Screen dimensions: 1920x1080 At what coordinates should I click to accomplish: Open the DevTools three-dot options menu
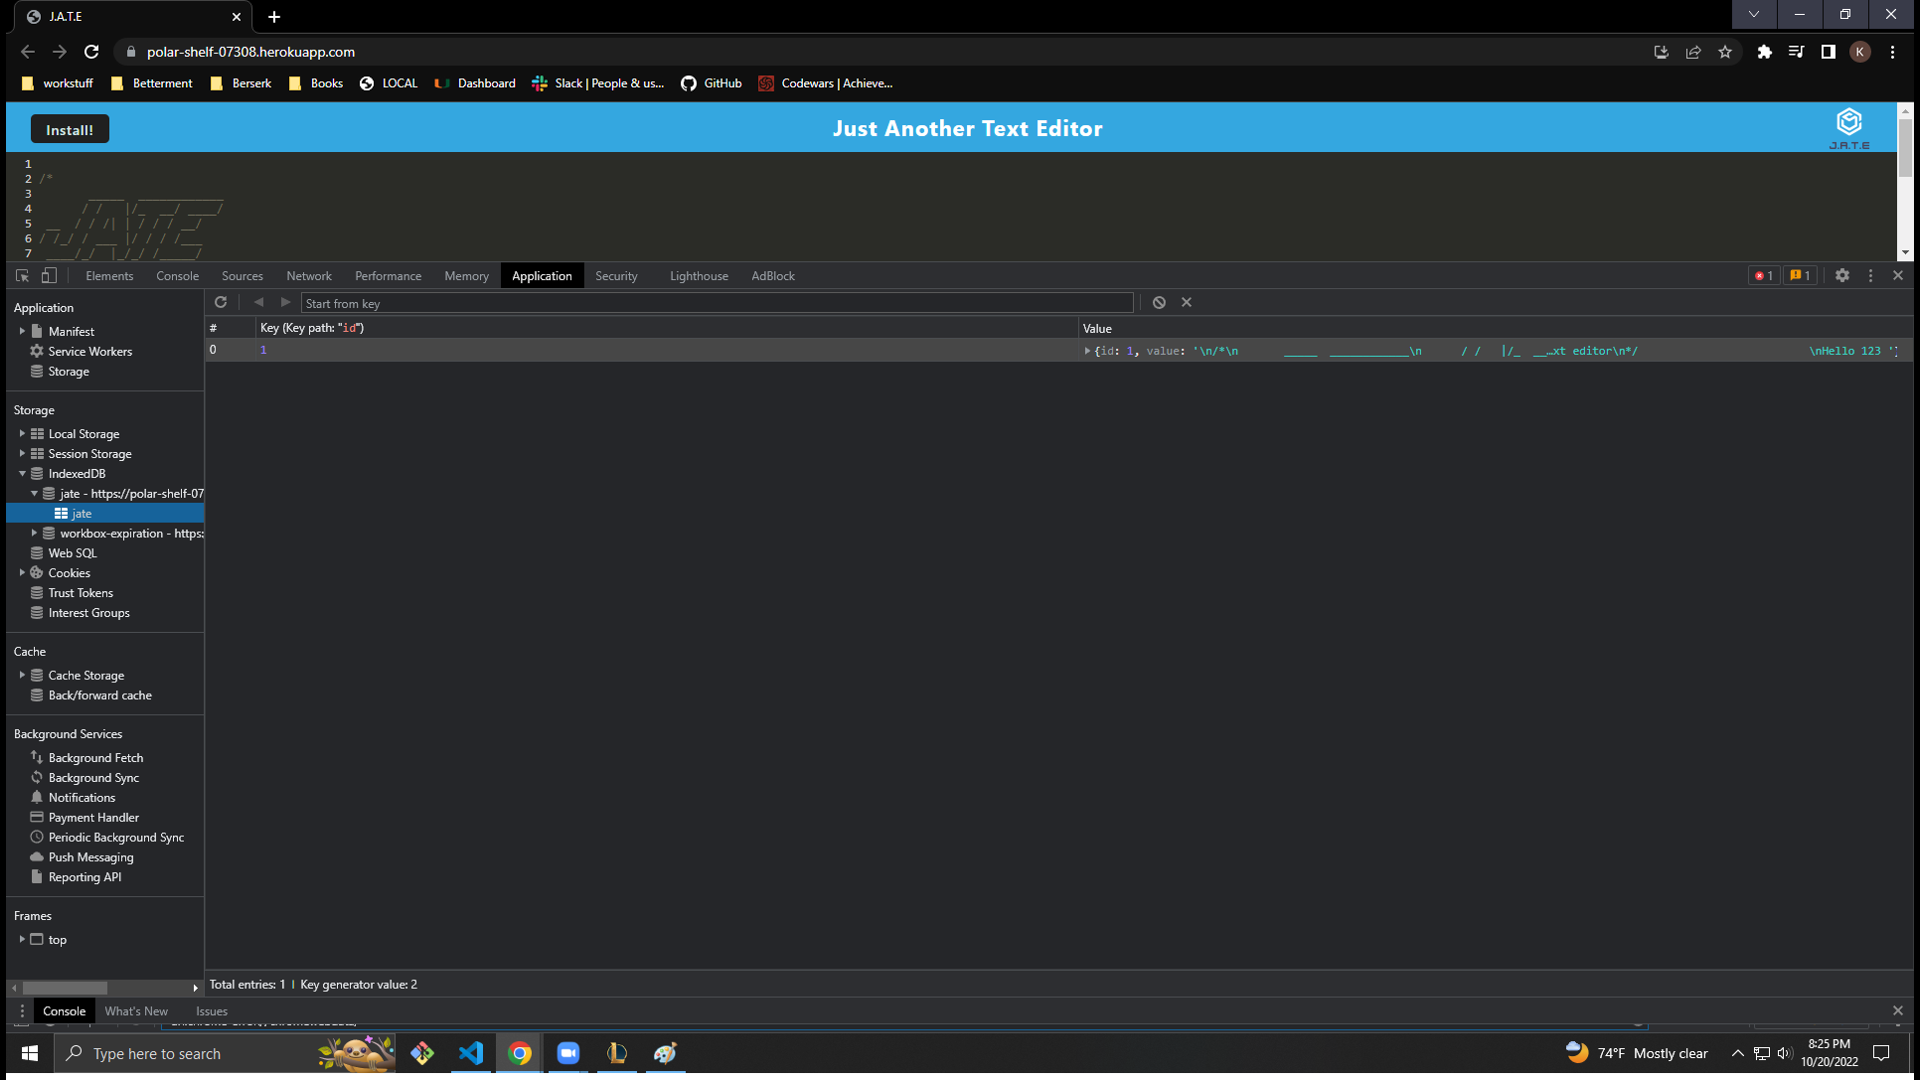click(x=1871, y=275)
